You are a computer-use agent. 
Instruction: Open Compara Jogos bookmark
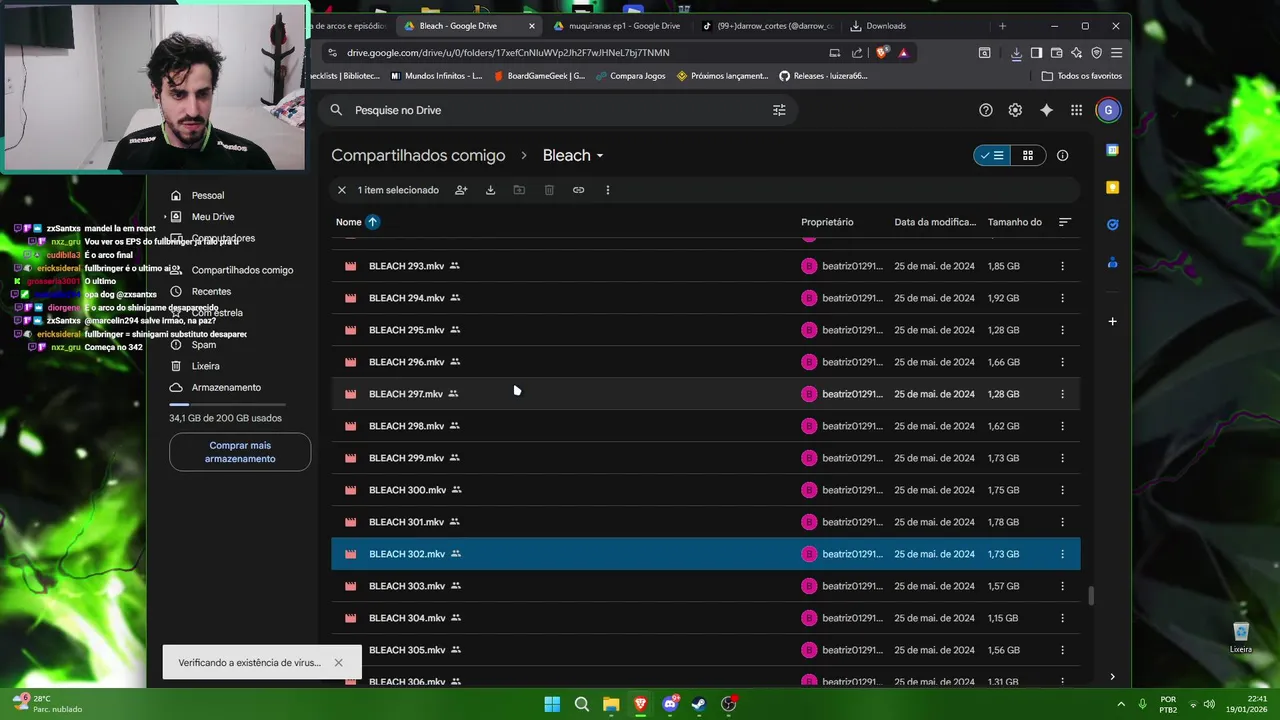(631, 76)
